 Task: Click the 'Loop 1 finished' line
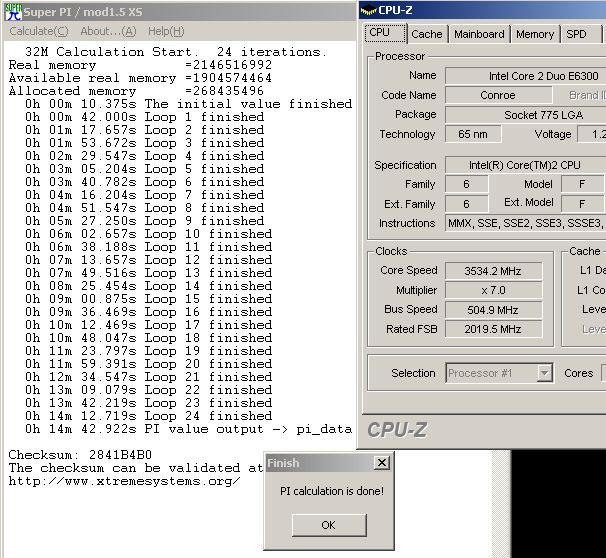(x=145, y=117)
